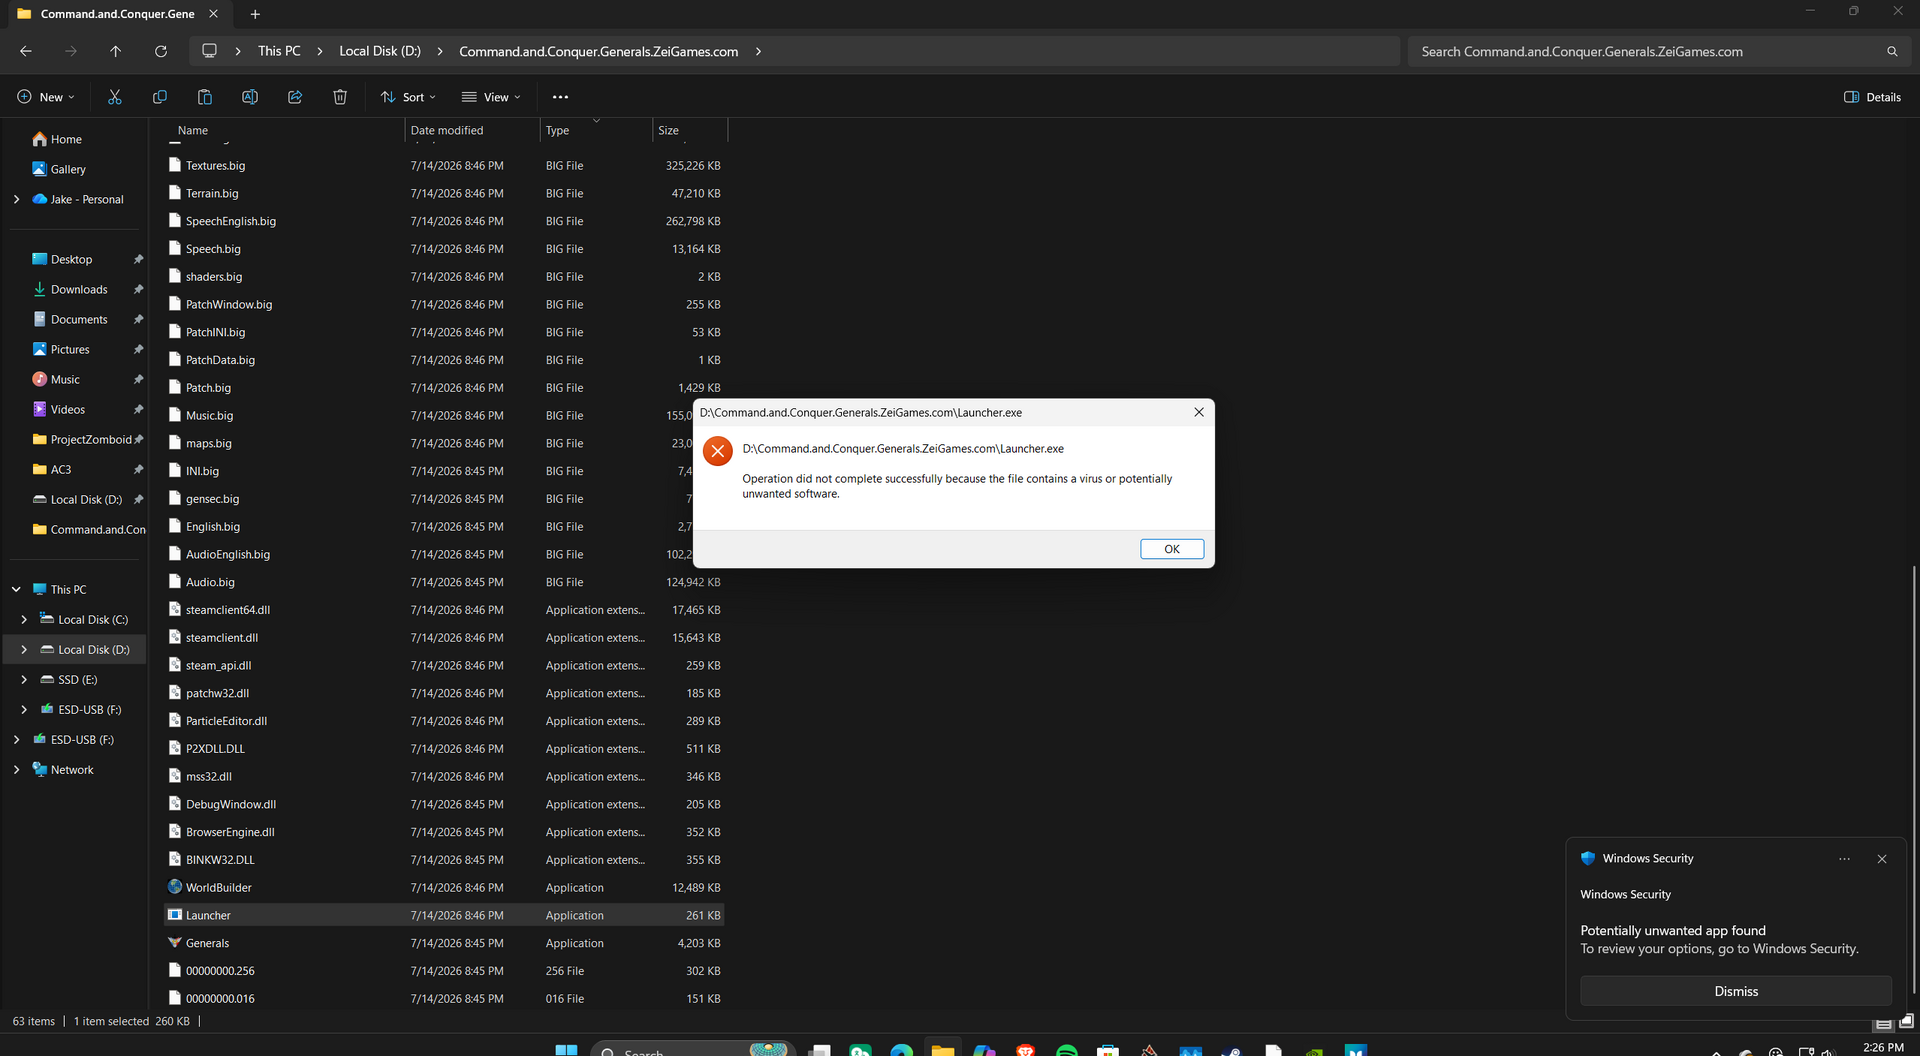
Task: Open the See more ellipsis menu
Action: (x=560, y=97)
